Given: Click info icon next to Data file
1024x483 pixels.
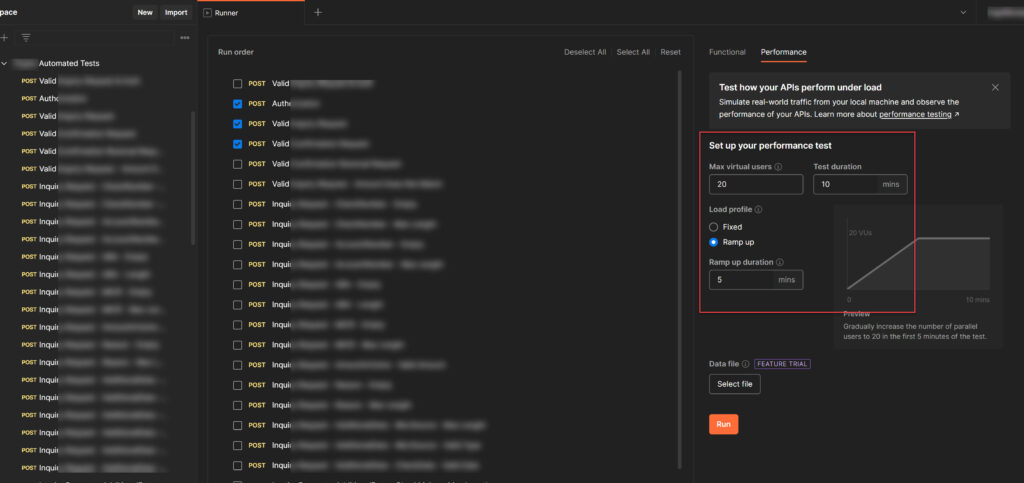Looking at the screenshot, I should pyautogui.click(x=745, y=364).
